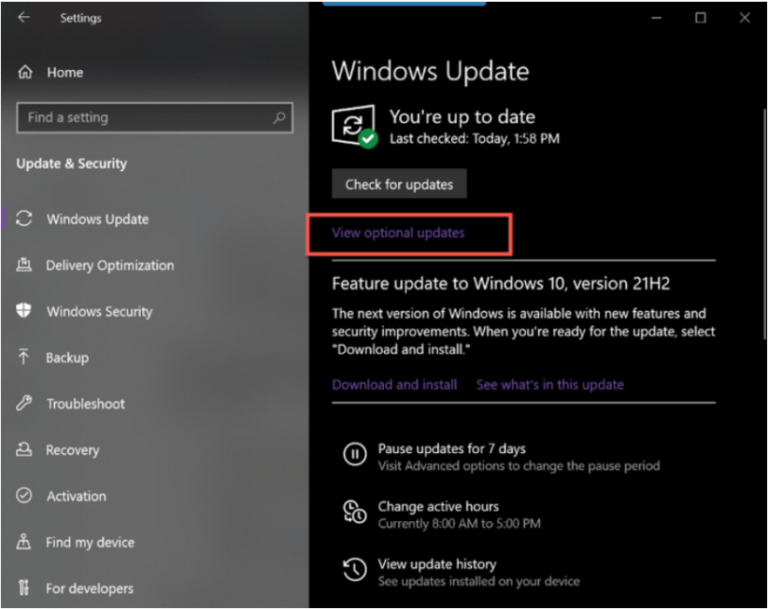Select Pause updates for 7 days
The image size is (768, 609).
point(452,448)
